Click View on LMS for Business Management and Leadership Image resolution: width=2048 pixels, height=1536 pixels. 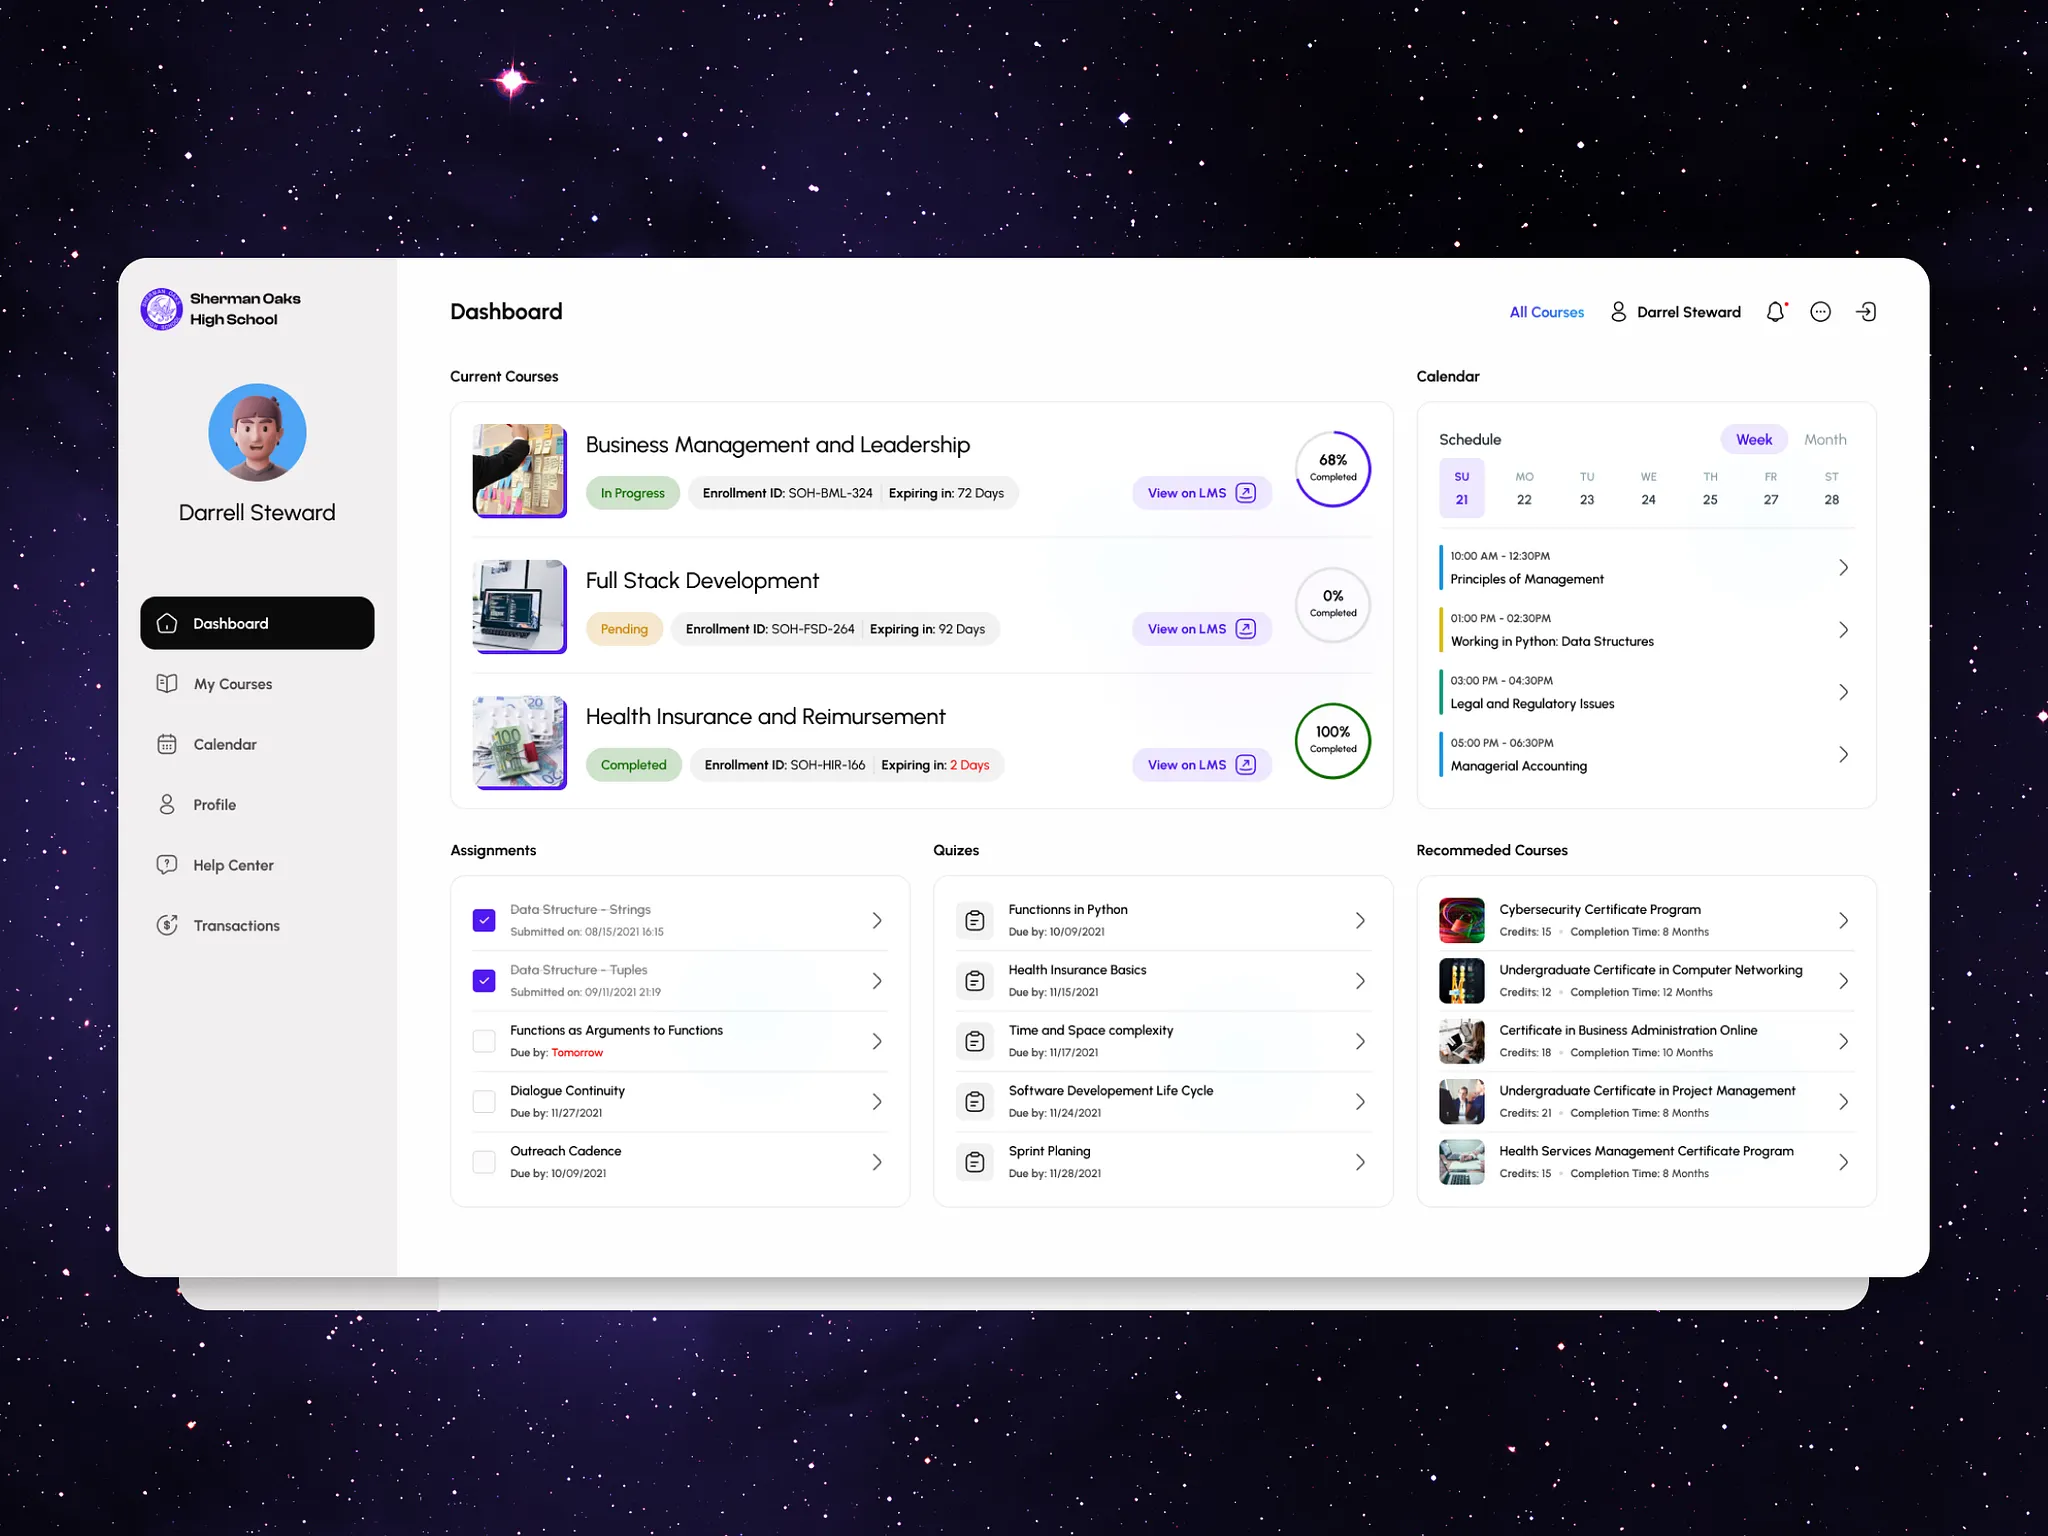pyautogui.click(x=1201, y=492)
